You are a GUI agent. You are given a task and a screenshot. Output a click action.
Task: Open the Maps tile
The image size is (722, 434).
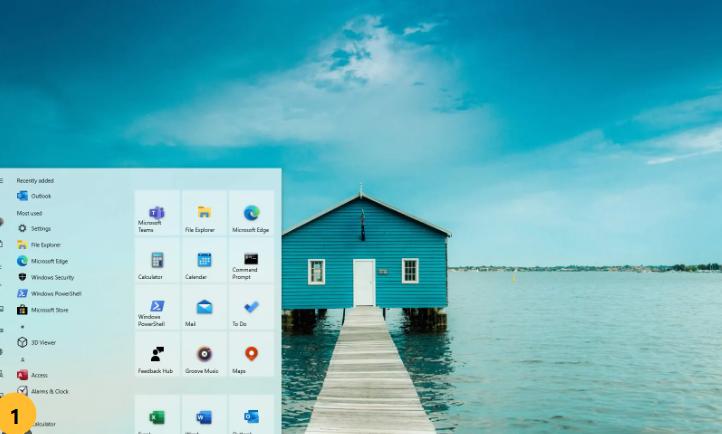pos(251,354)
